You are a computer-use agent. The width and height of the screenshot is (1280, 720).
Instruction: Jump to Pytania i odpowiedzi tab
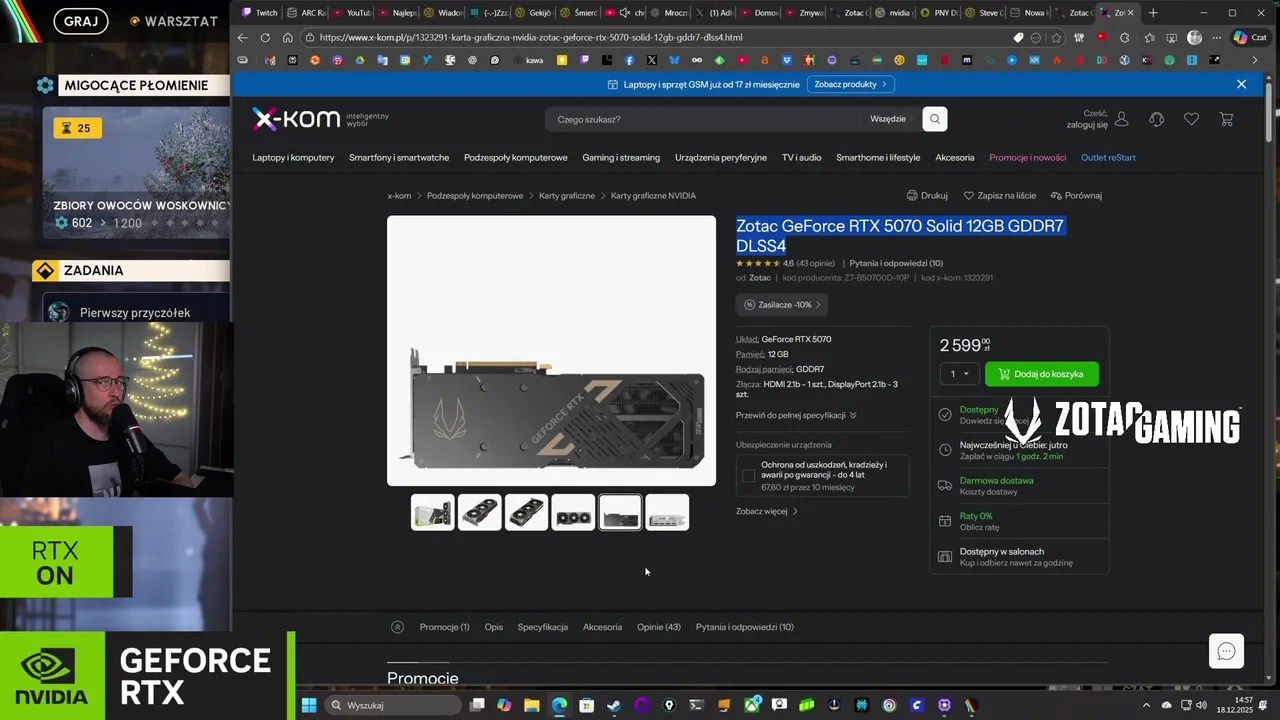coord(745,627)
